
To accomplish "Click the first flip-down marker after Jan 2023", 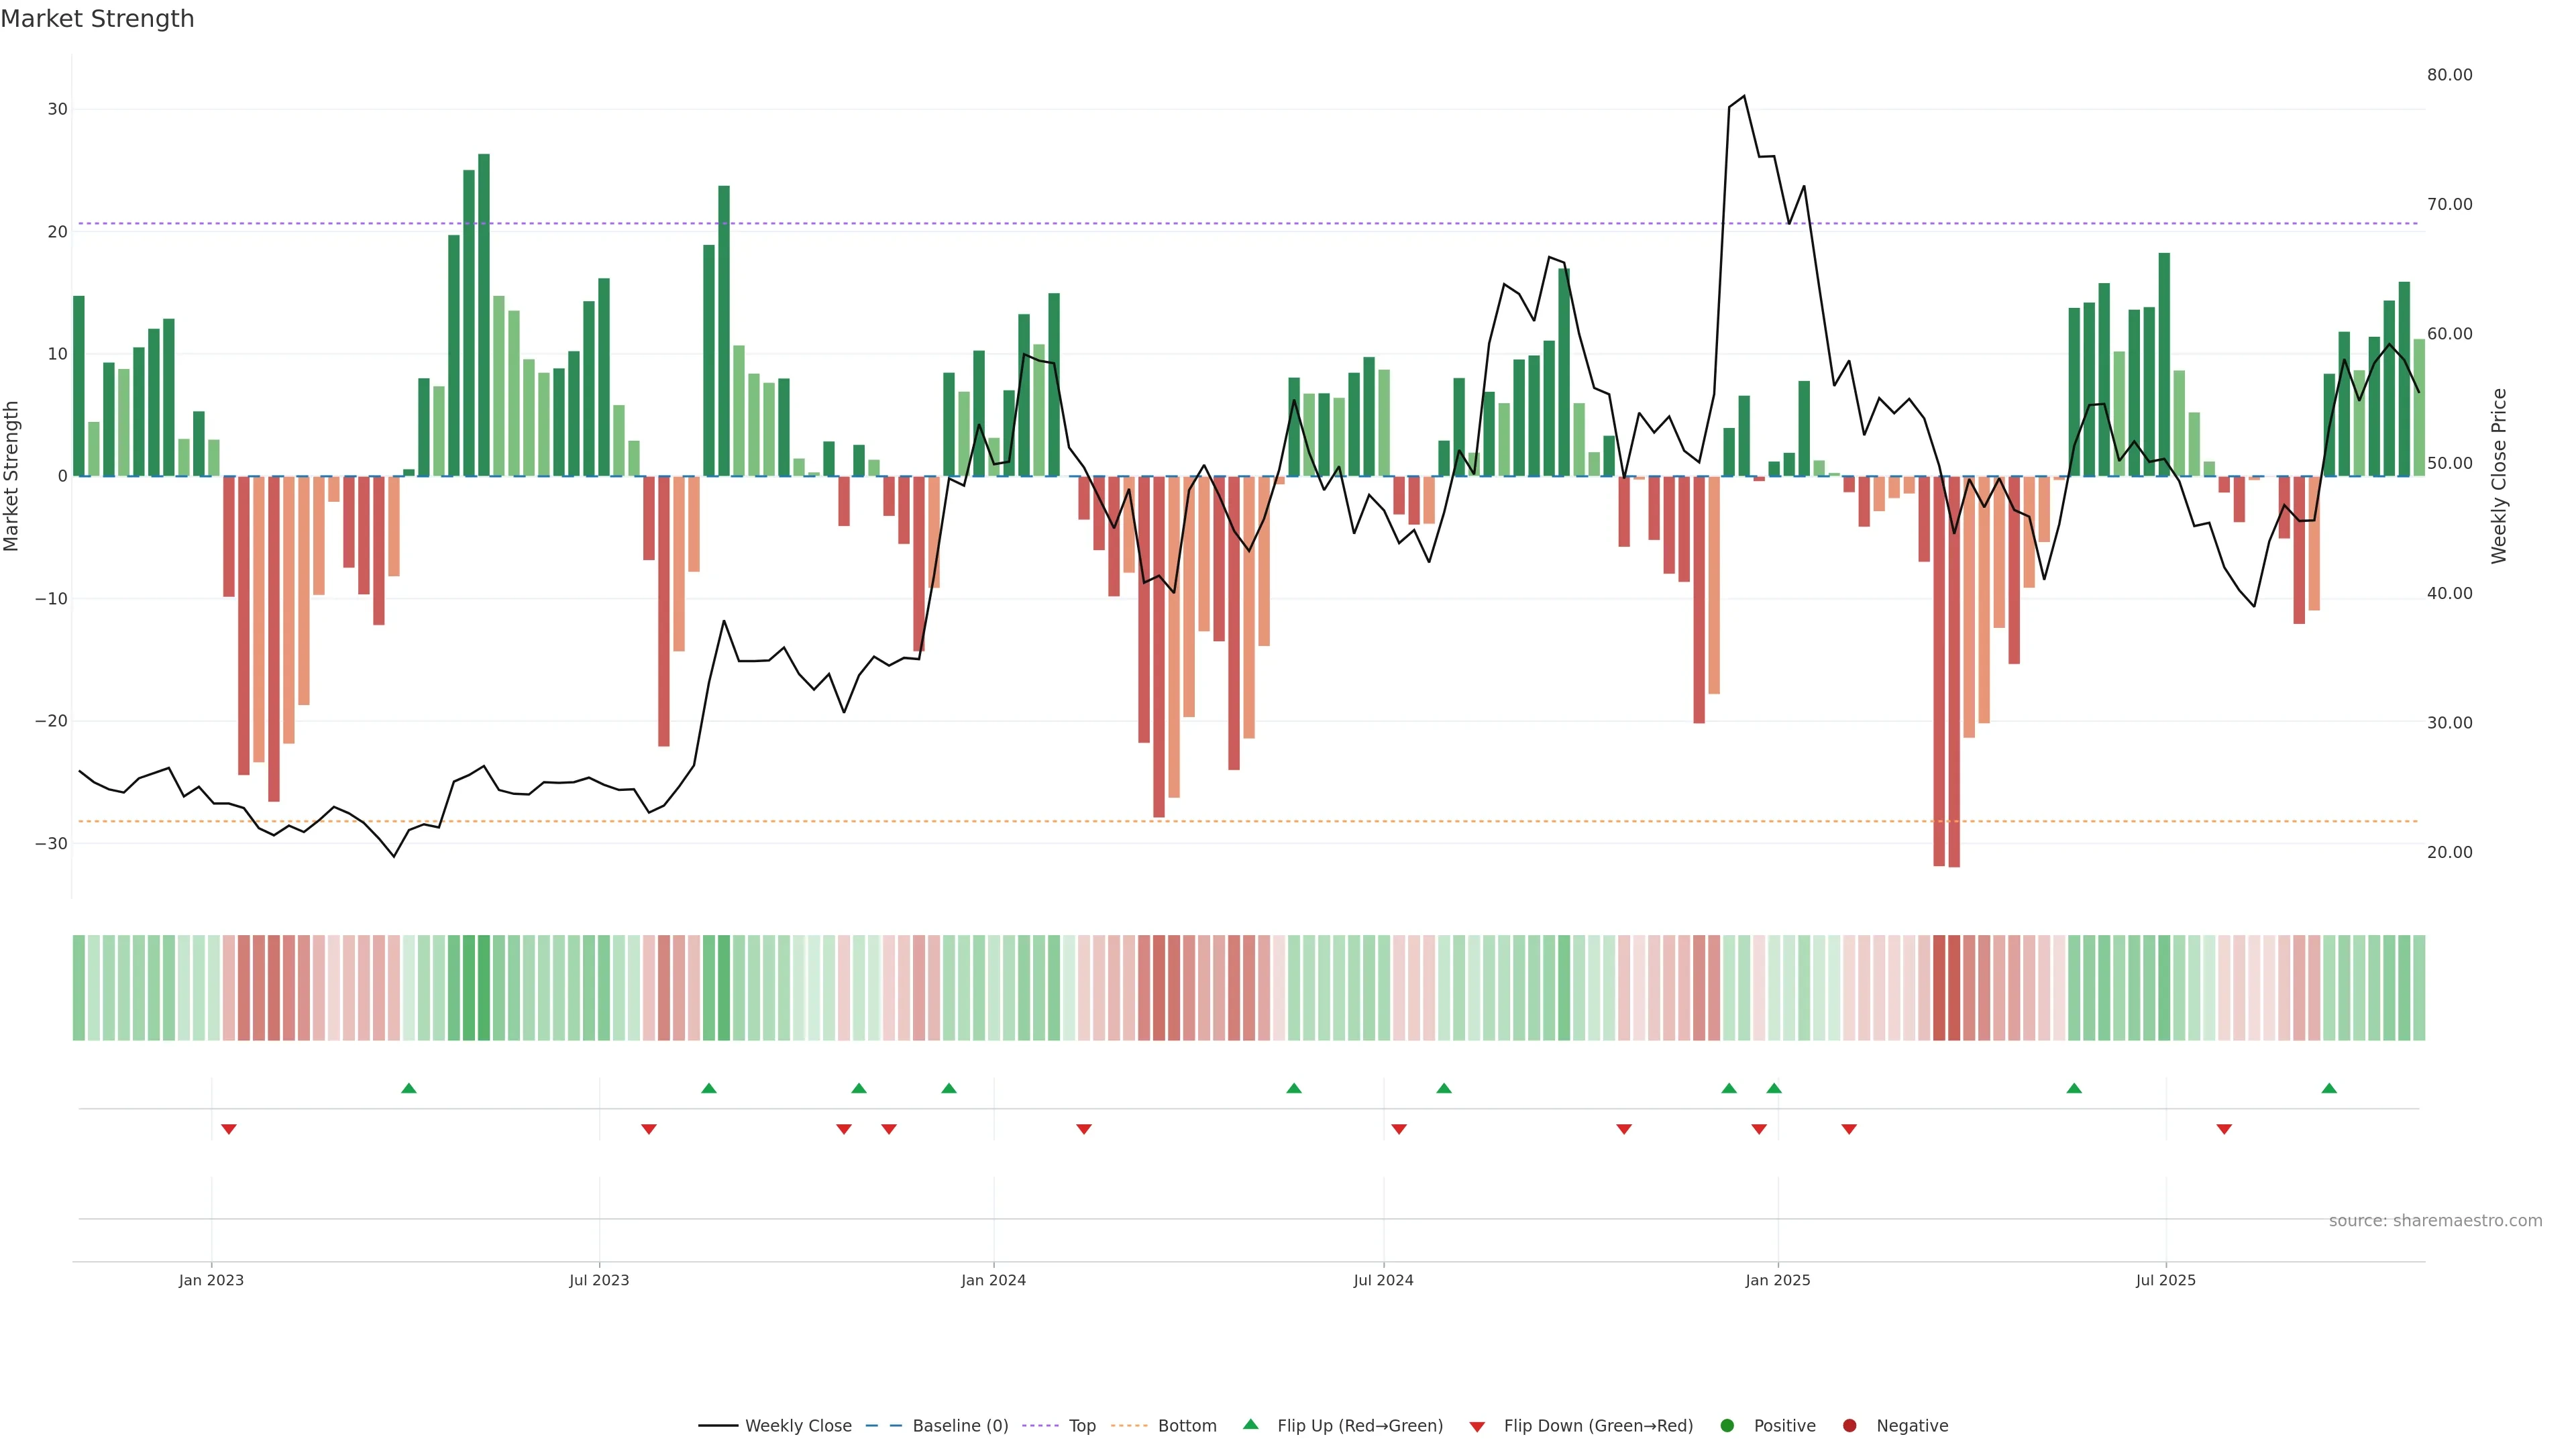I will point(229,1129).
